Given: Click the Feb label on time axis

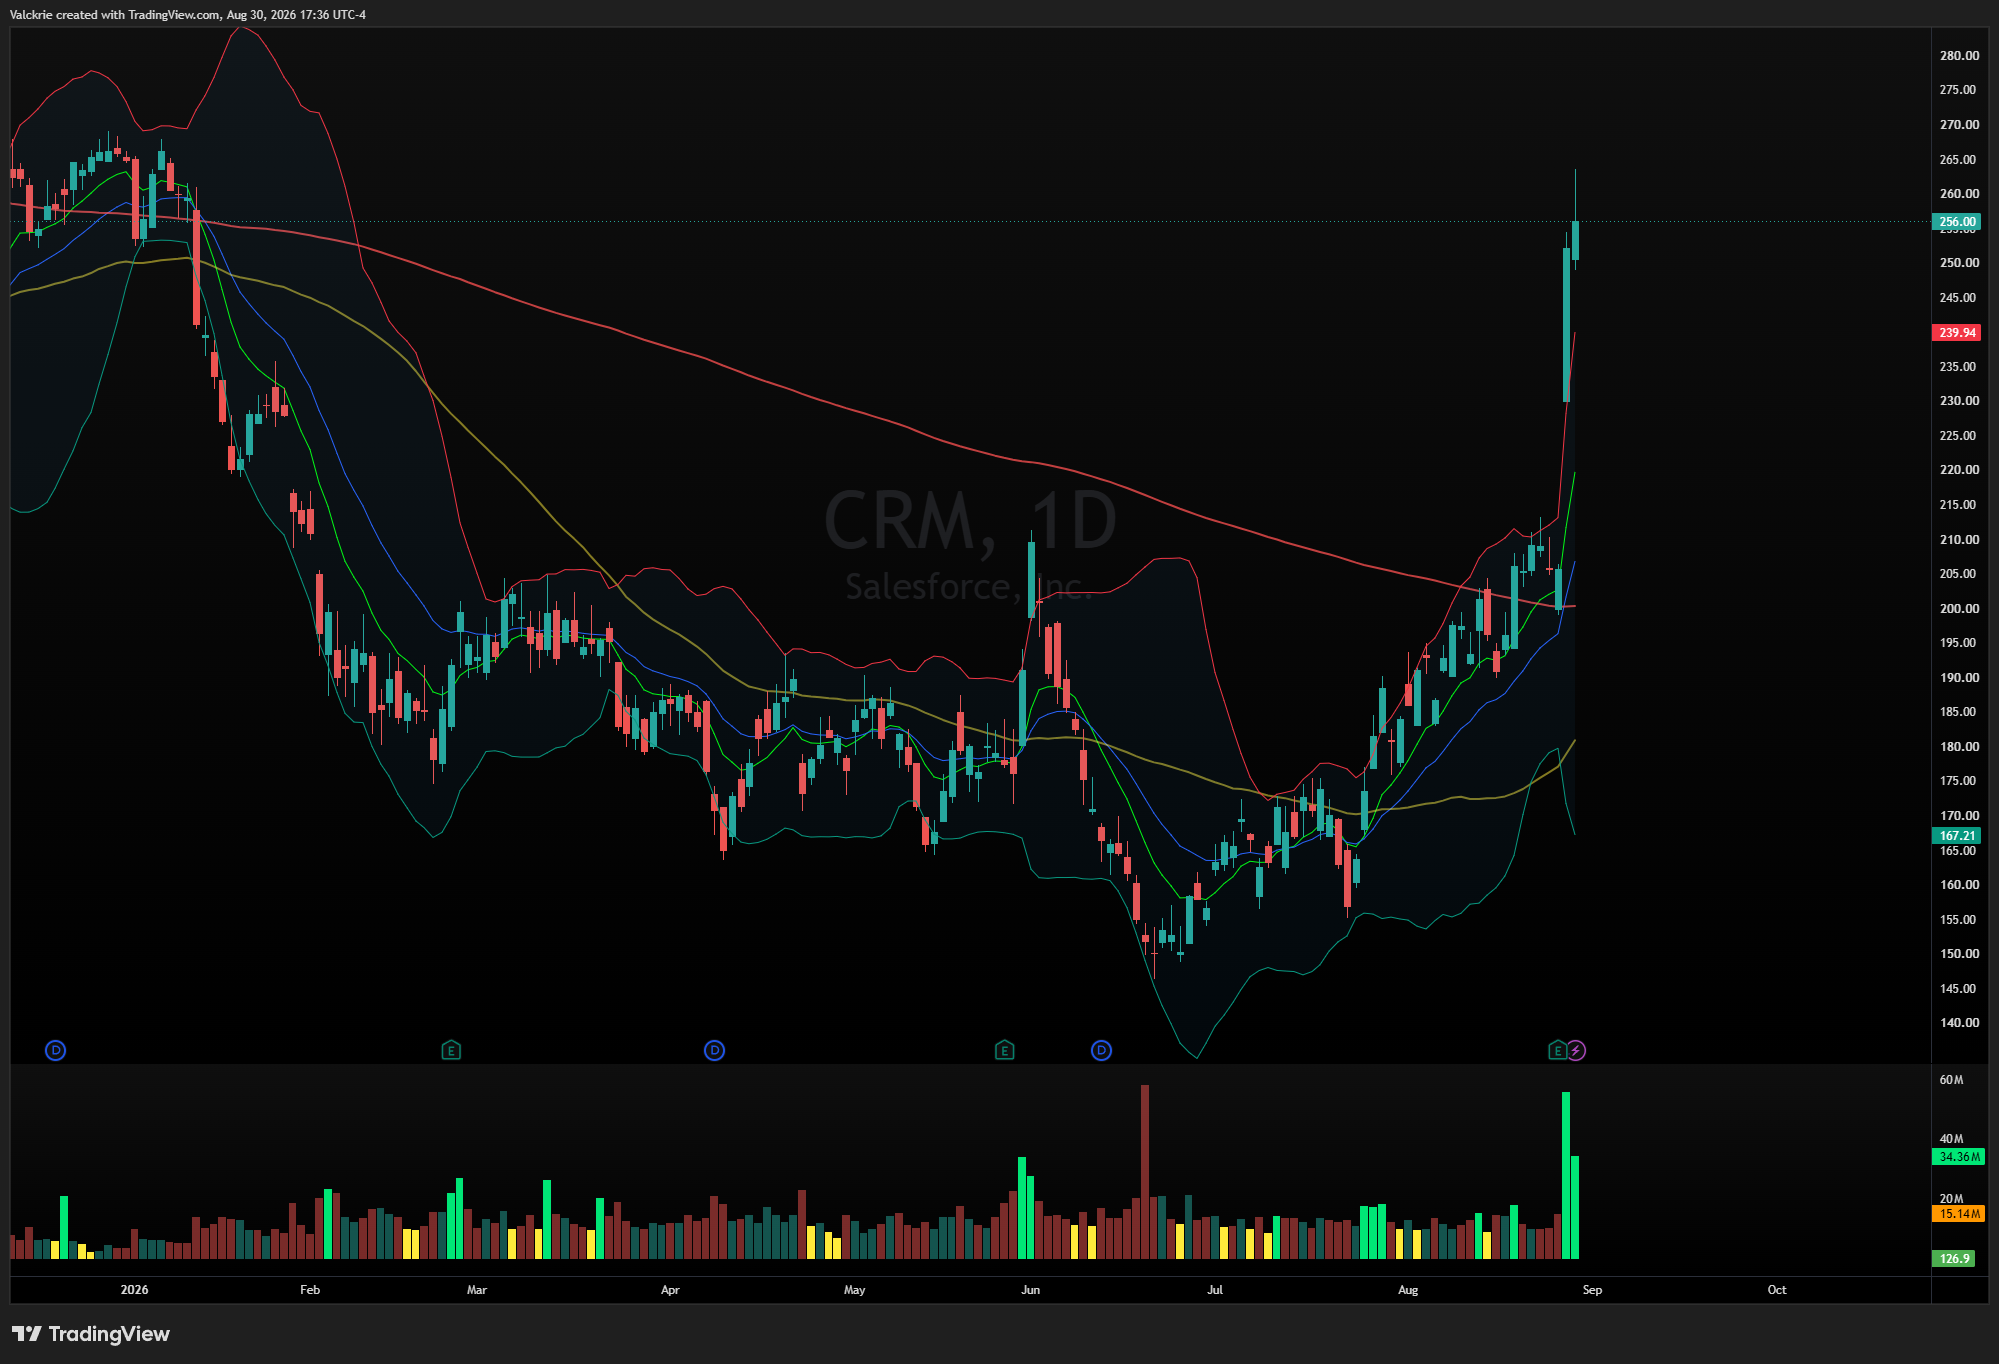Looking at the screenshot, I should (x=310, y=1290).
